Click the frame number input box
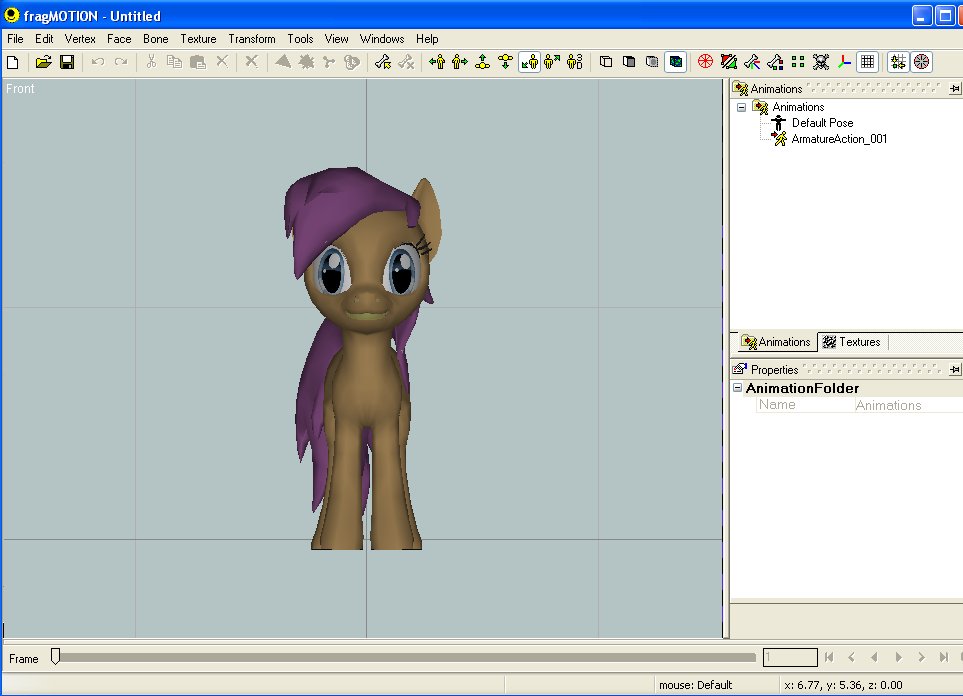The image size is (963, 696). pos(790,657)
